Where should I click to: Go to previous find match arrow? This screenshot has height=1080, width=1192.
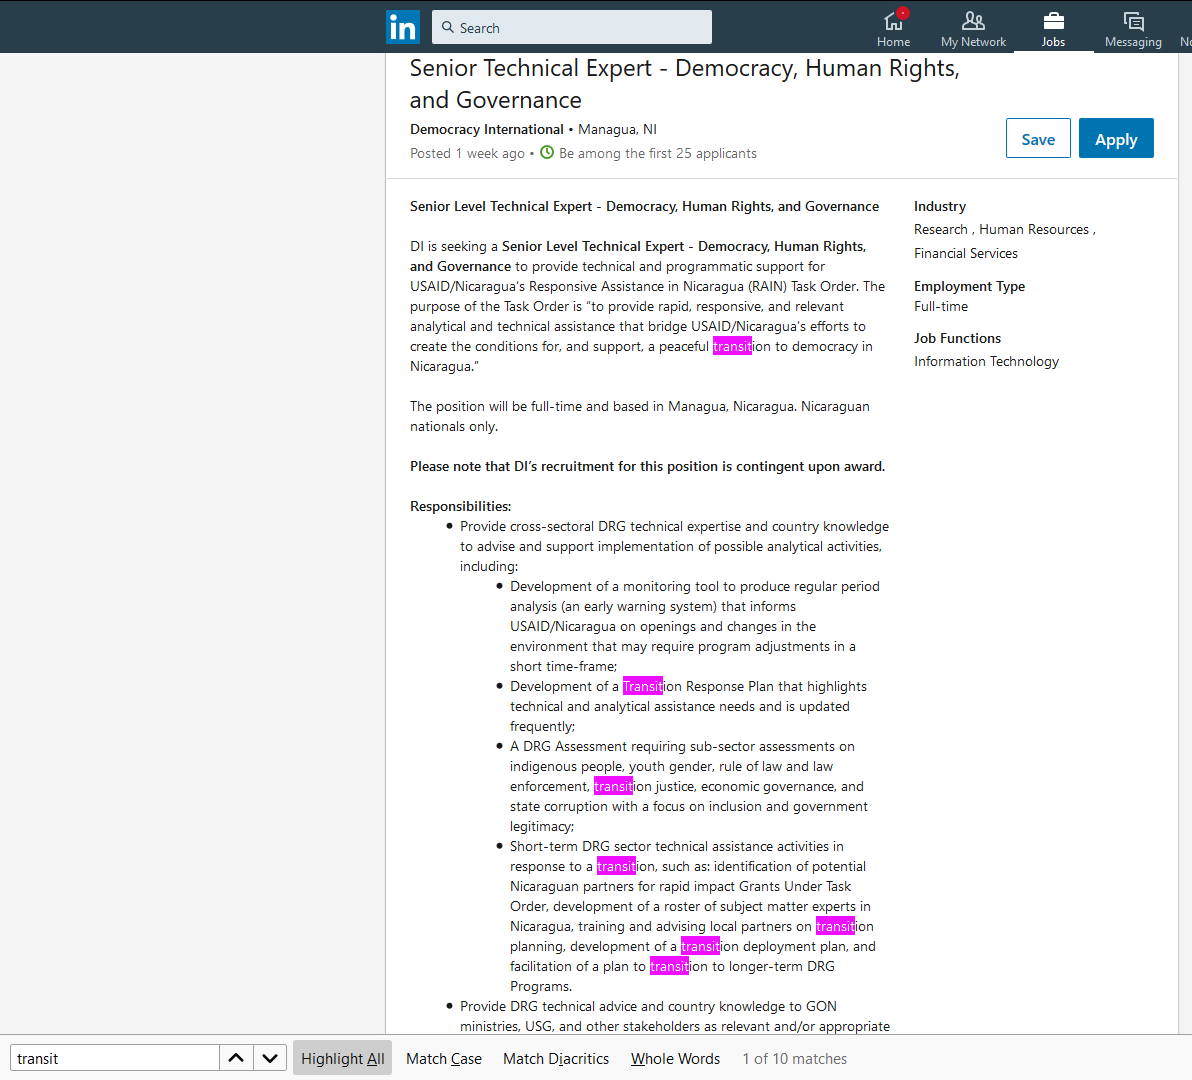tap(236, 1058)
